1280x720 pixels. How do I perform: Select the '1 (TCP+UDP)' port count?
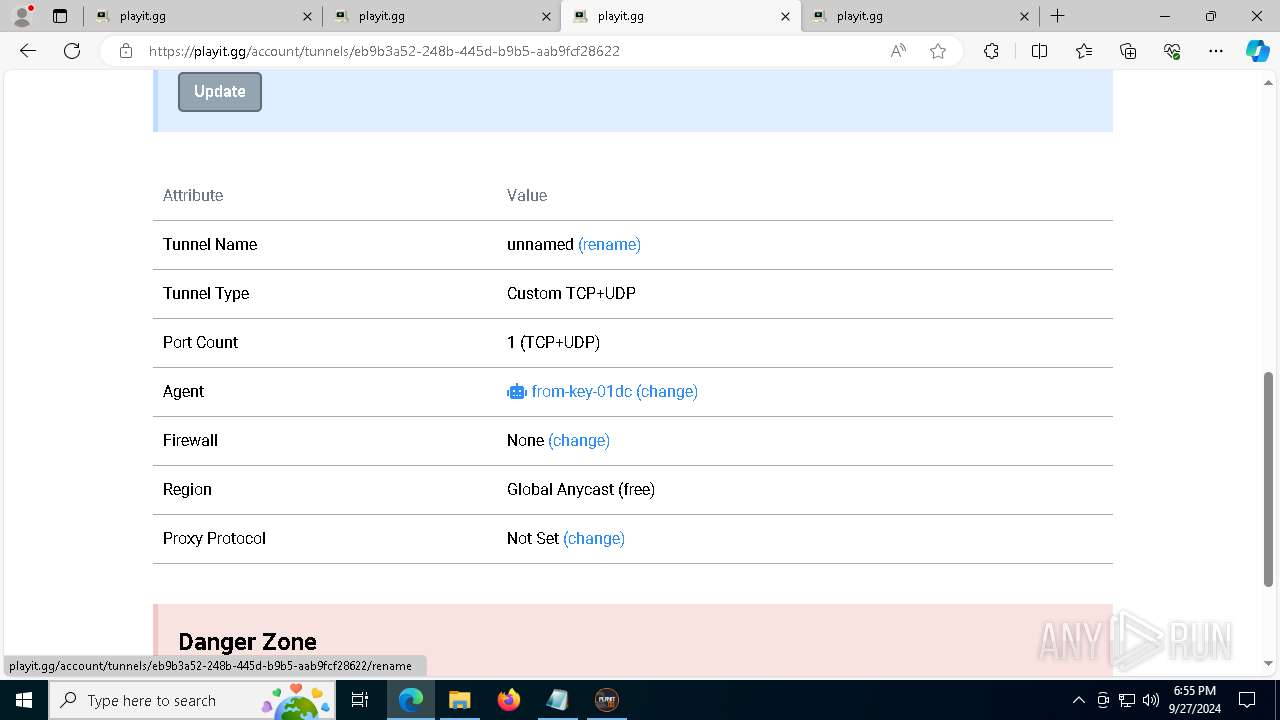tap(553, 342)
